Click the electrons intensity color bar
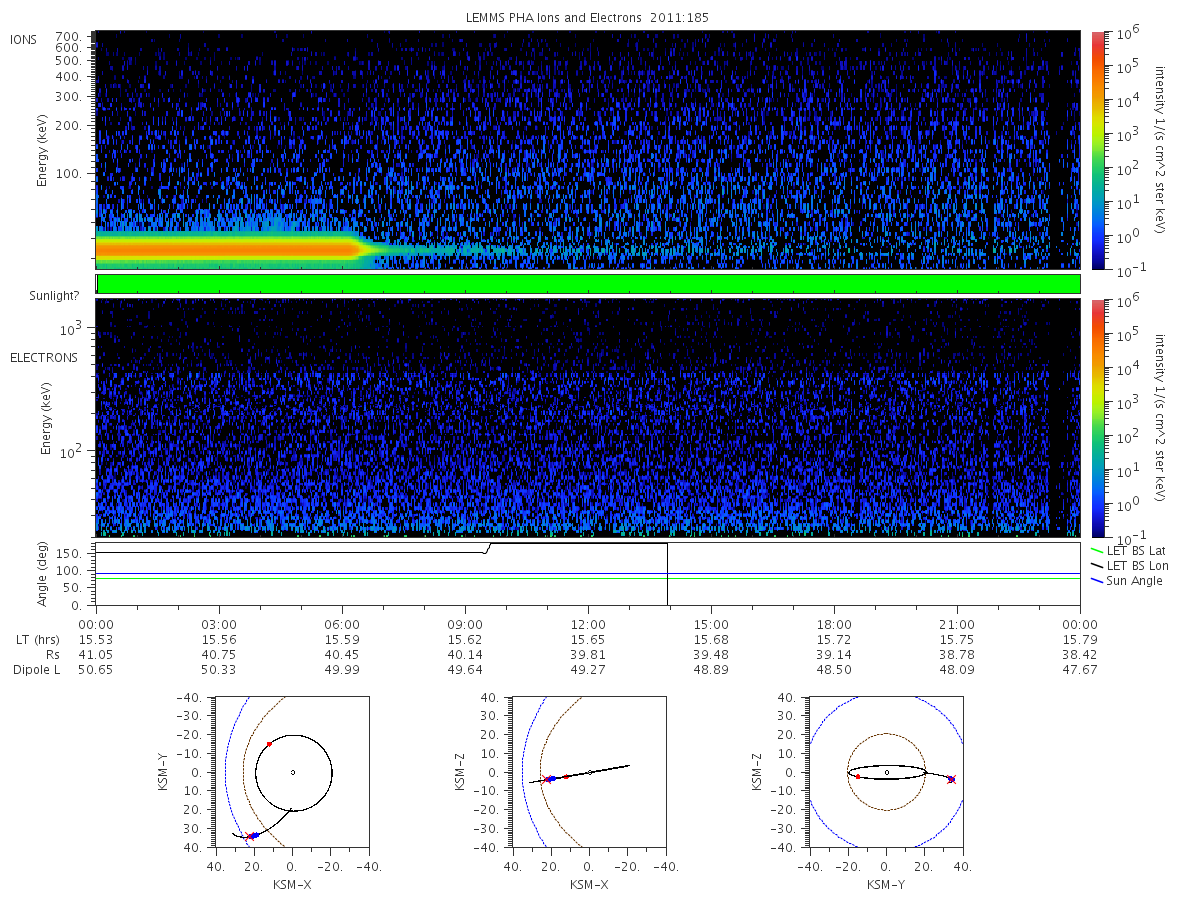The width and height of the screenshot is (1200, 900). point(1097,418)
